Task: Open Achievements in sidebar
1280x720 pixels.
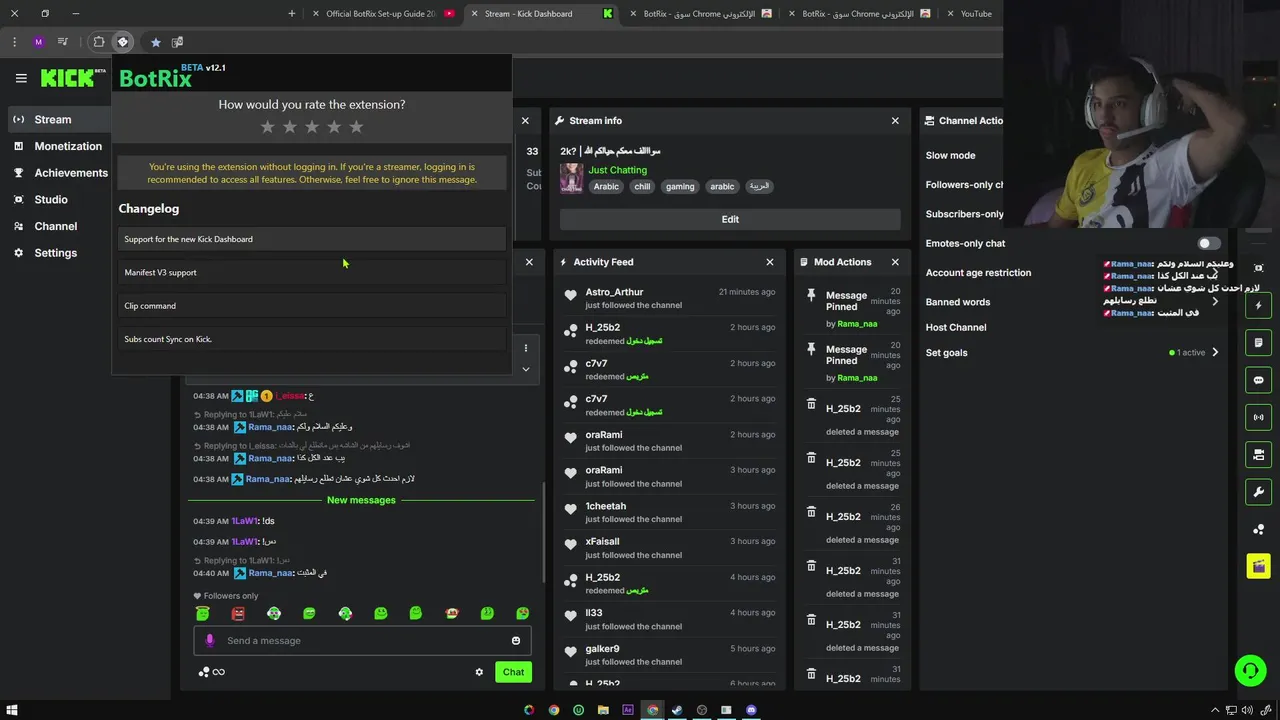Action: tap(71, 173)
